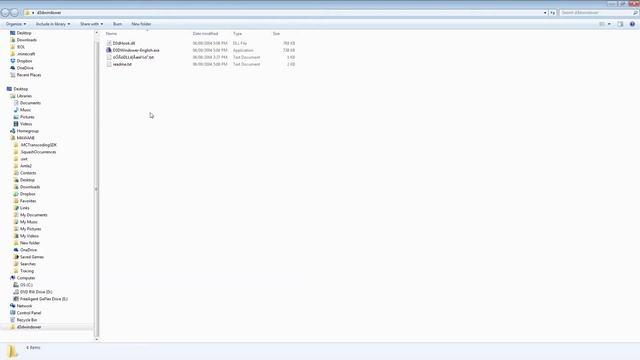Viewport: 640px width, 360px height.
Task: Click the Burn toolbar button
Action: (117, 24)
